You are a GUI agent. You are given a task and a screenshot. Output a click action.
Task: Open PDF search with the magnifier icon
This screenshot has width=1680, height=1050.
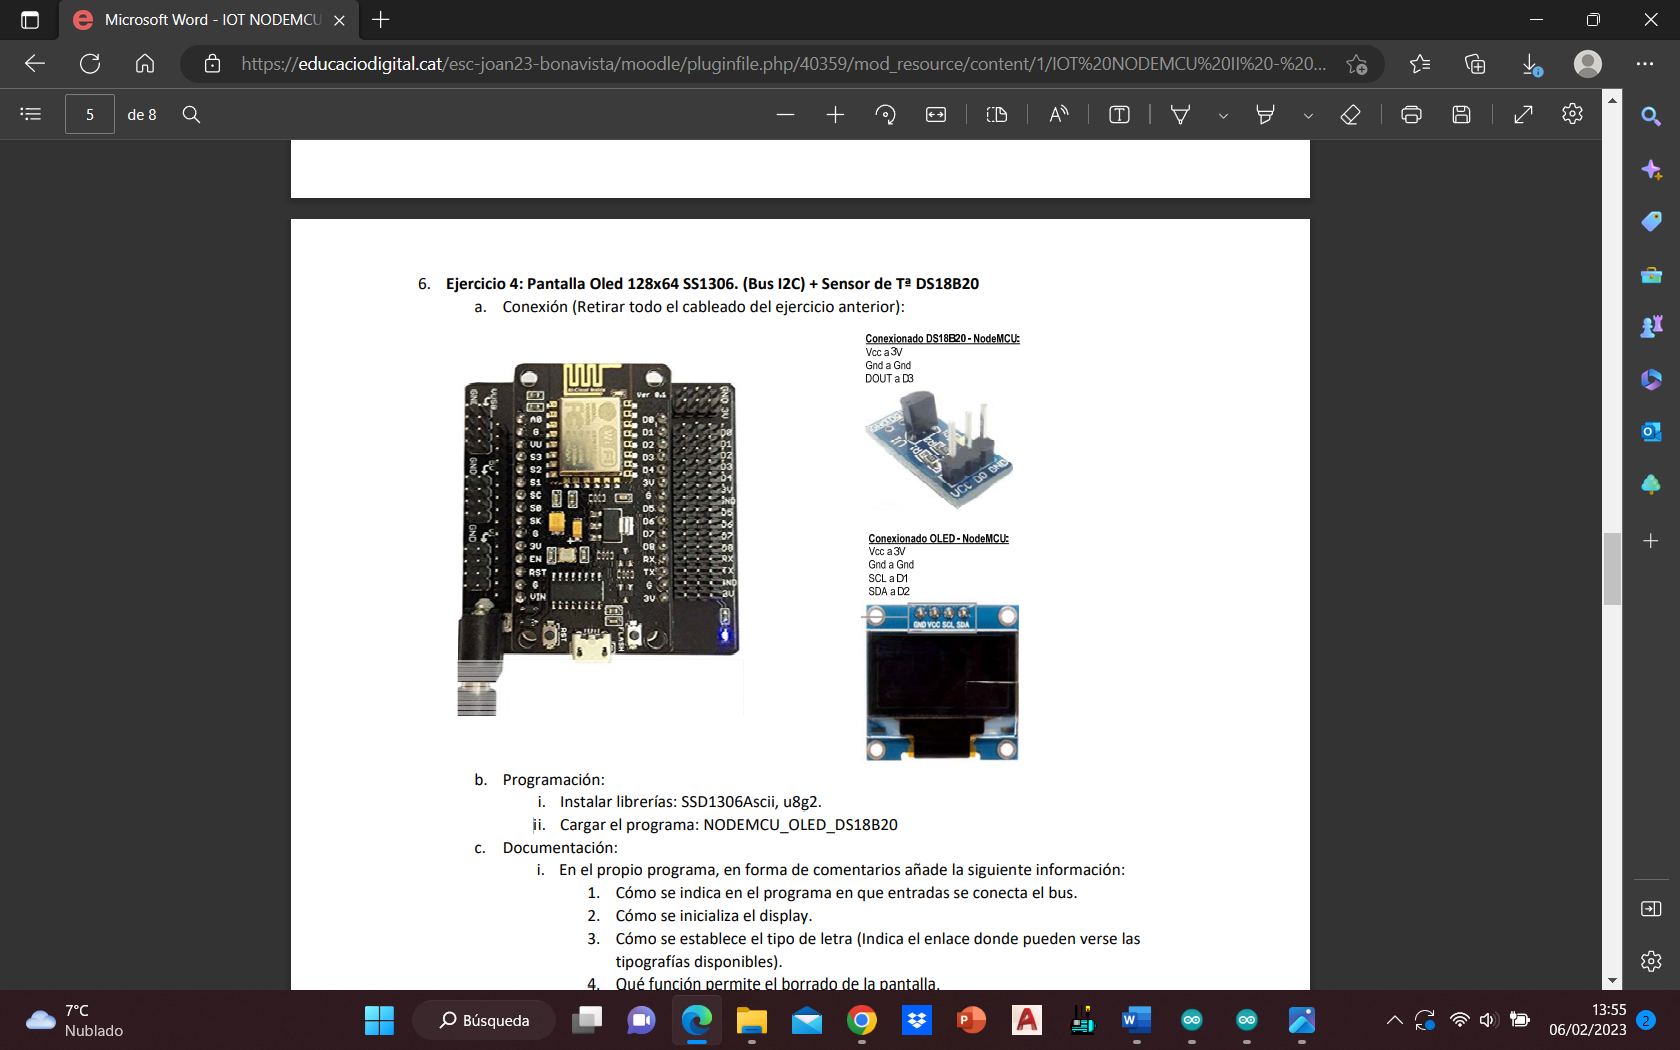tap(191, 114)
